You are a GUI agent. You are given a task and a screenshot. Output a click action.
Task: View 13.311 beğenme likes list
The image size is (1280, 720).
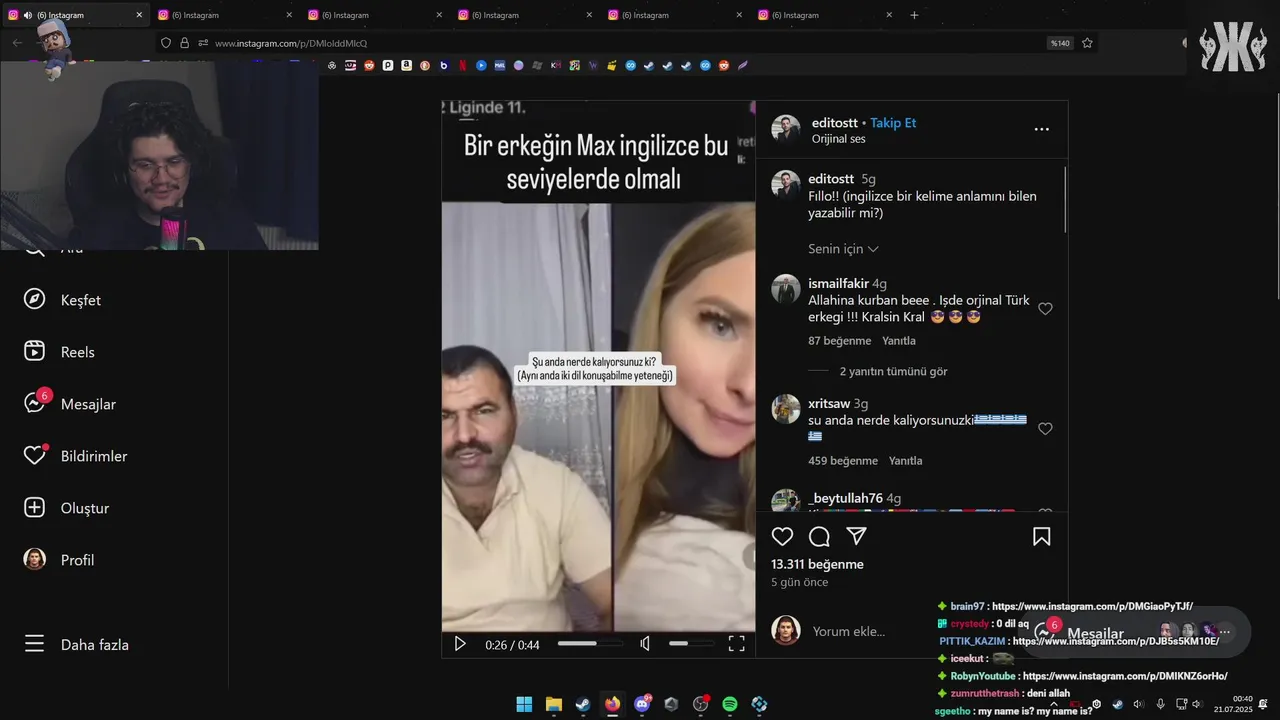(817, 564)
